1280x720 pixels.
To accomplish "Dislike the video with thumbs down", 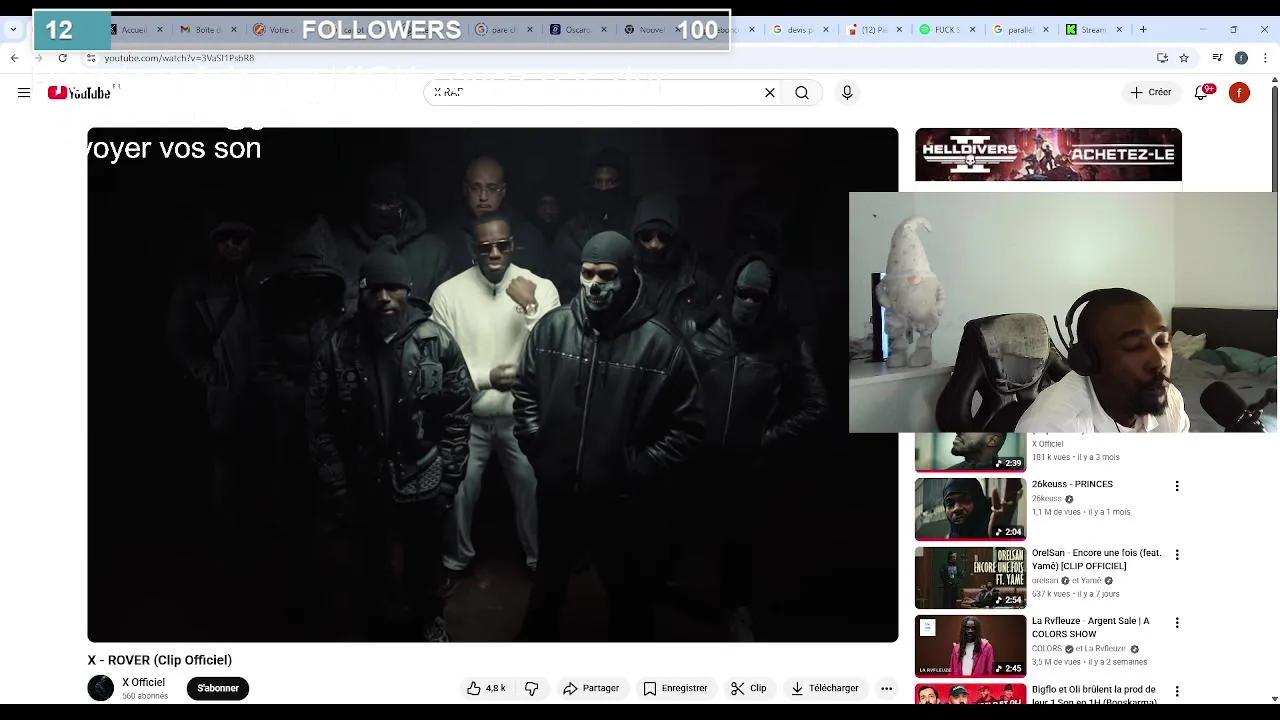I will click(532, 688).
